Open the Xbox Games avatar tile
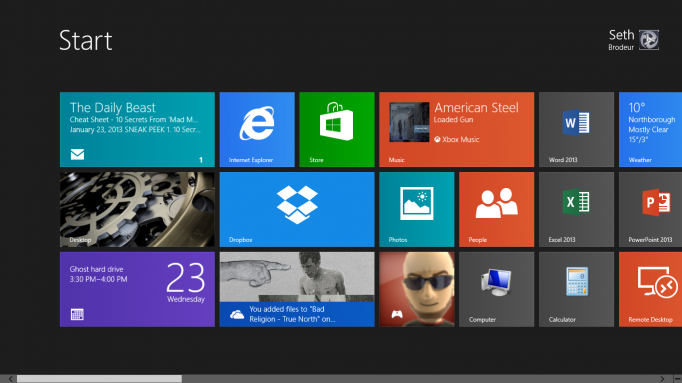 pos(417,289)
